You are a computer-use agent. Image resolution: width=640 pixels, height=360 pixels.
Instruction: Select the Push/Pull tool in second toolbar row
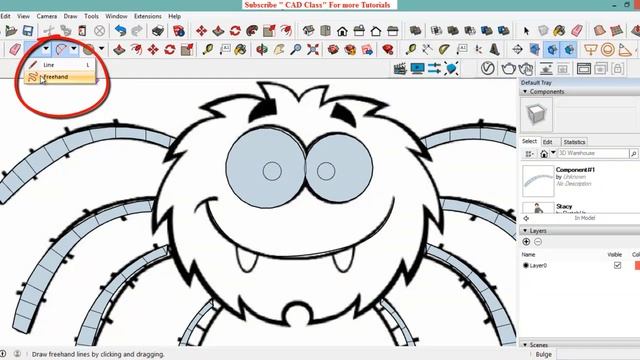119,49
